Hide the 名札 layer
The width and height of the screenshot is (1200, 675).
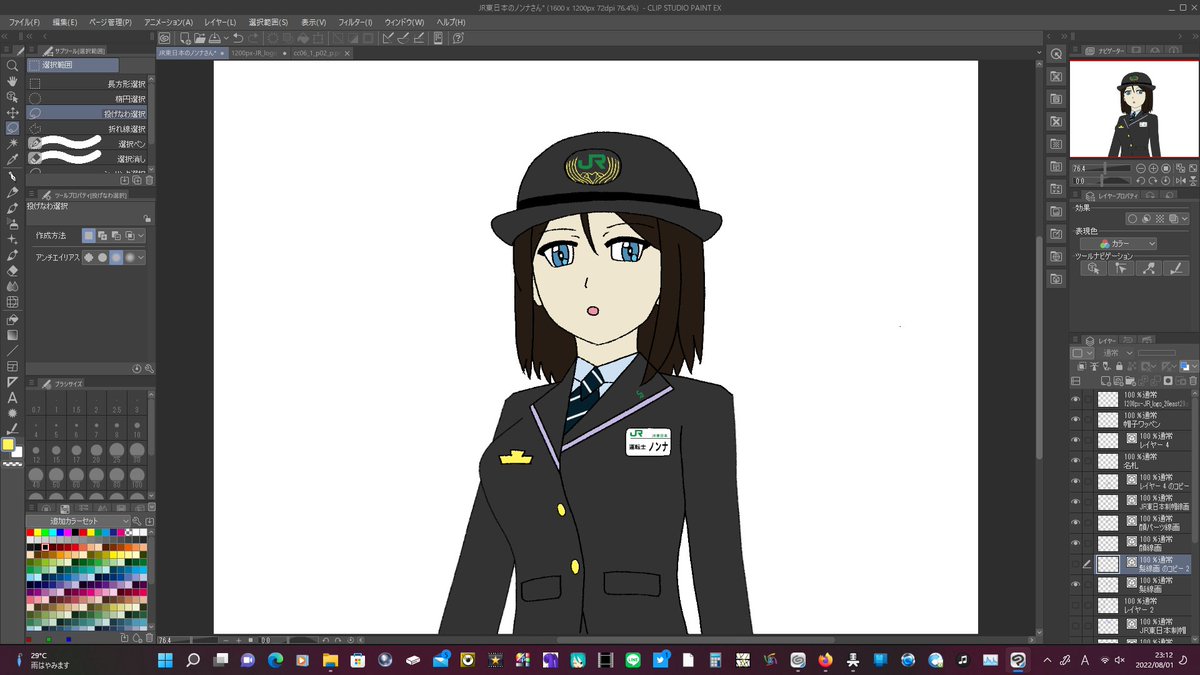(x=1076, y=461)
